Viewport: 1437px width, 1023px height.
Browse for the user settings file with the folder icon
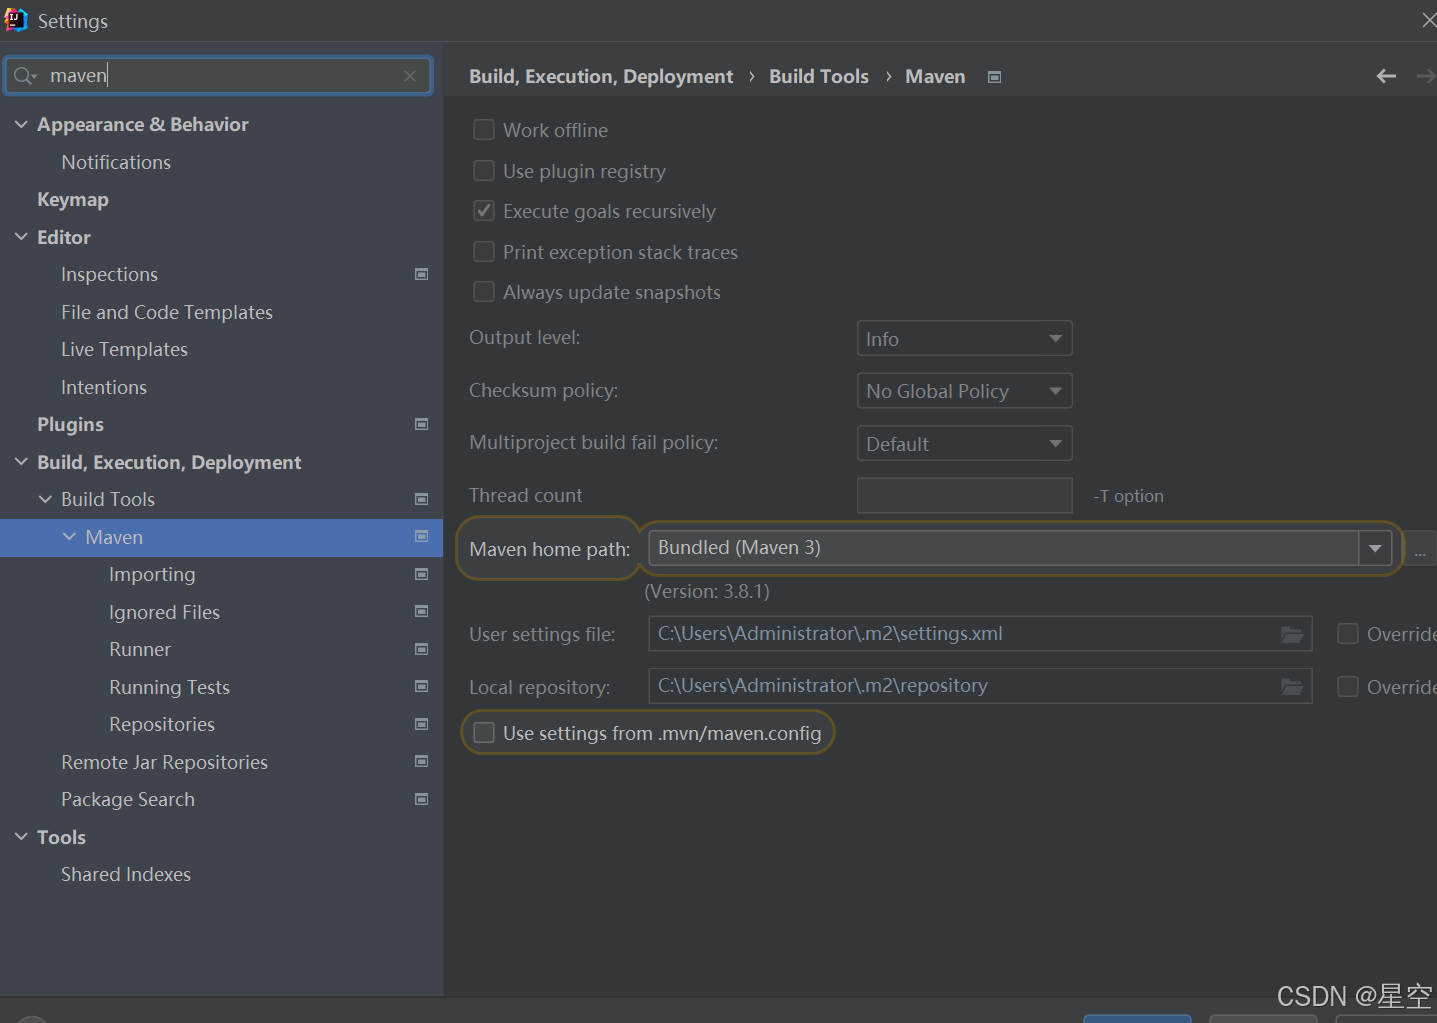point(1292,634)
